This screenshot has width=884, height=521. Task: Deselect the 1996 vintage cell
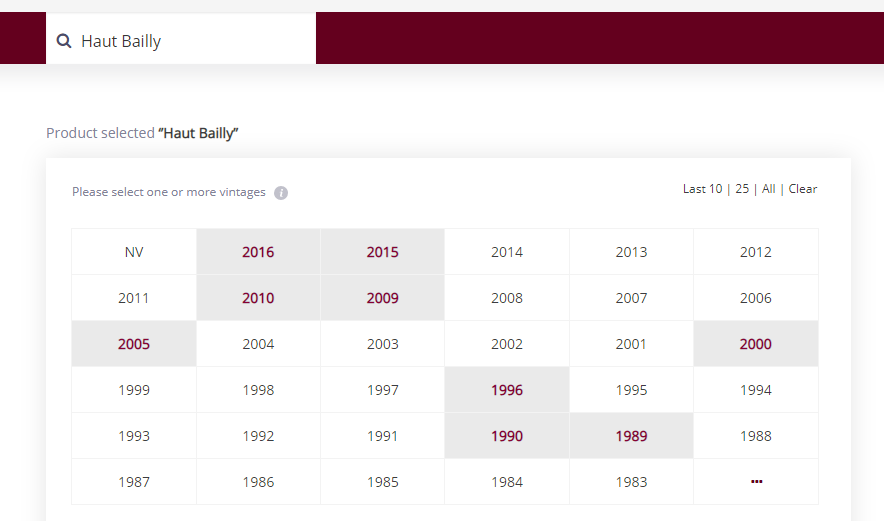coord(507,390)
